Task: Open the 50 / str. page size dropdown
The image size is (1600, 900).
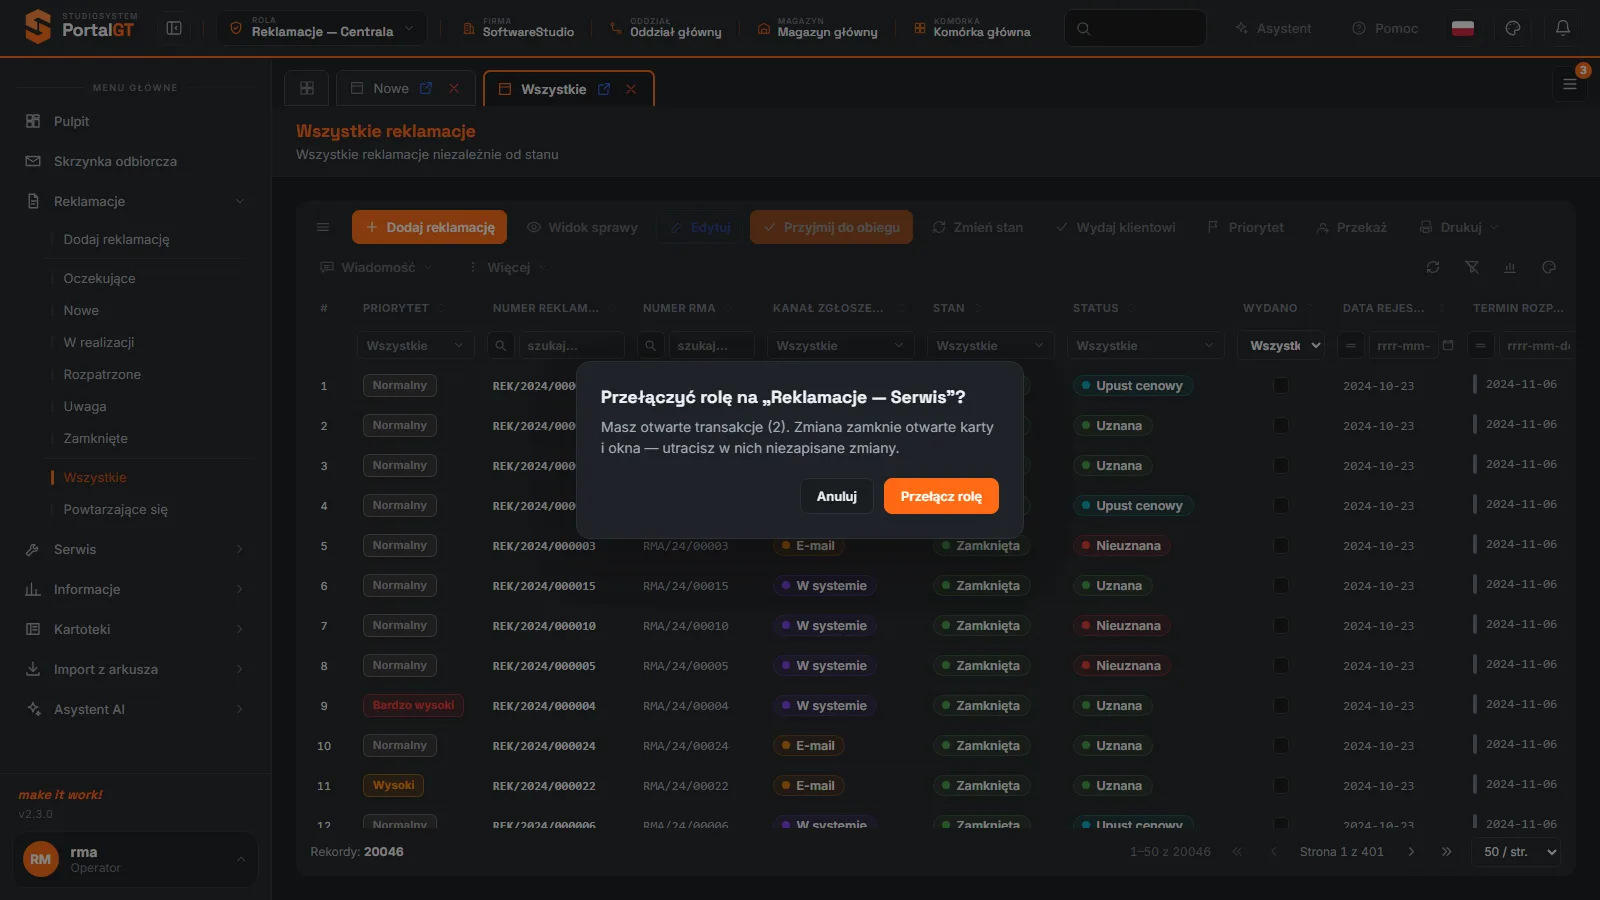Action: [1515, 852]
